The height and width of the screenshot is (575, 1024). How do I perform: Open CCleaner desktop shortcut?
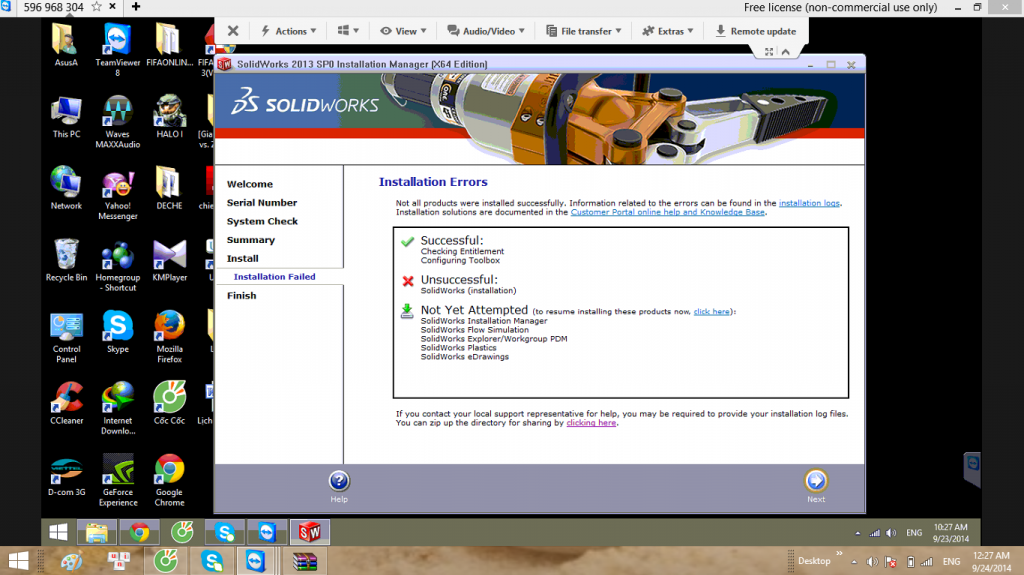pyautogui.click(x=67, y=403)
